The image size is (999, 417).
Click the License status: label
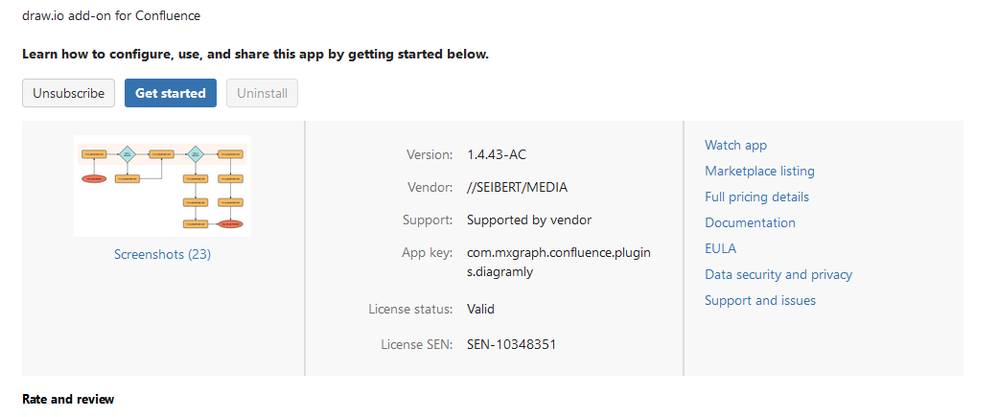pos(411,309)
